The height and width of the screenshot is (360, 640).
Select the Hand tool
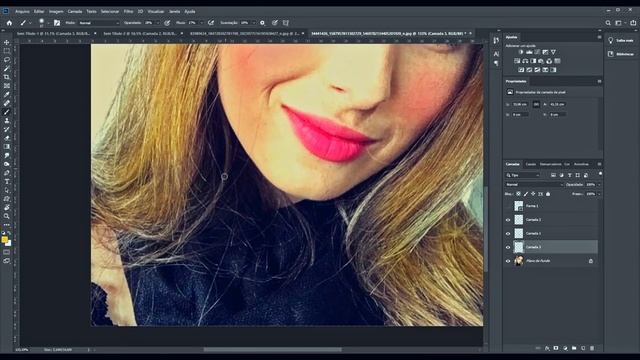(x=7, y=207)
